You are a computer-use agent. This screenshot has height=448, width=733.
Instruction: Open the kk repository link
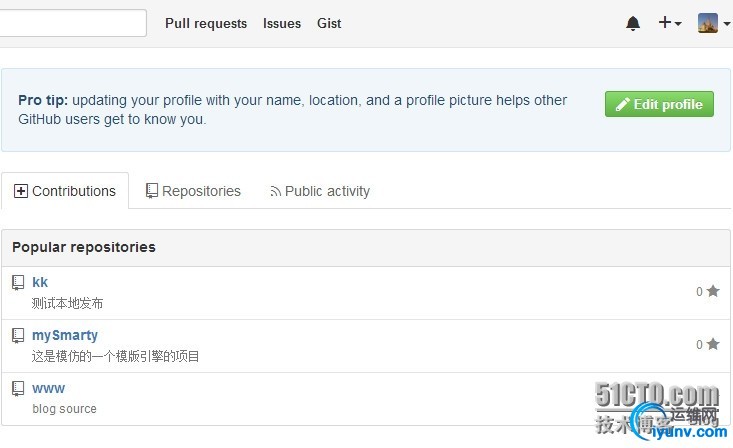pyautogui.click(x=40, y=282)
